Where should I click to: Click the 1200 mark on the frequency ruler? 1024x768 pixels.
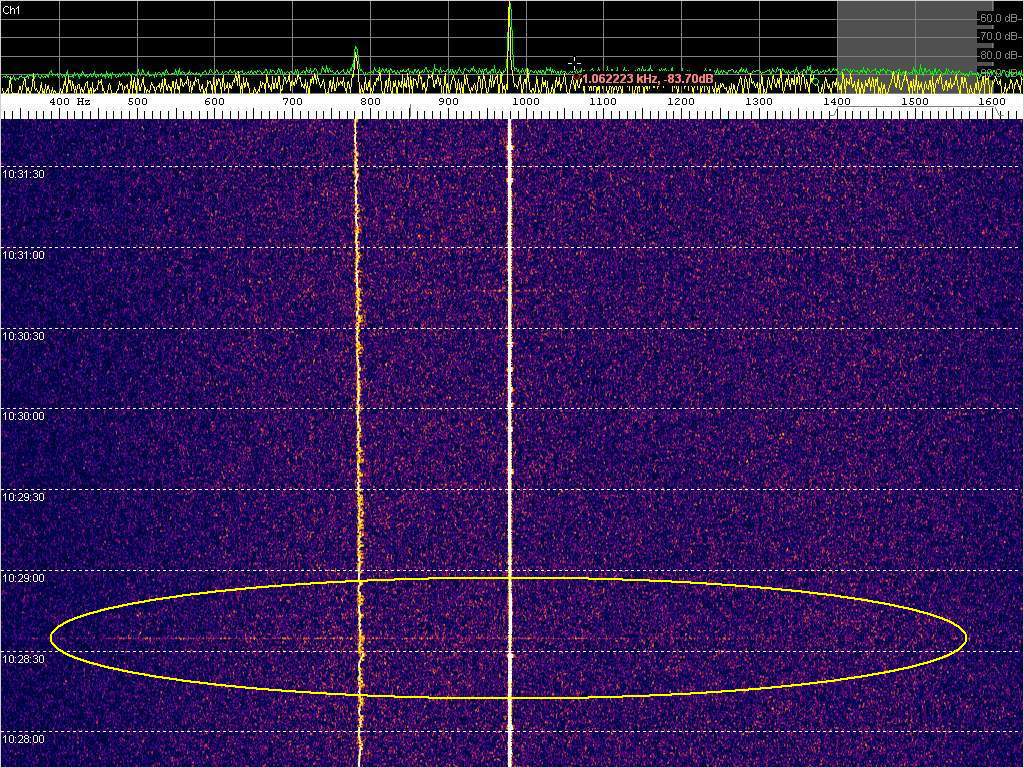(681, 102)
